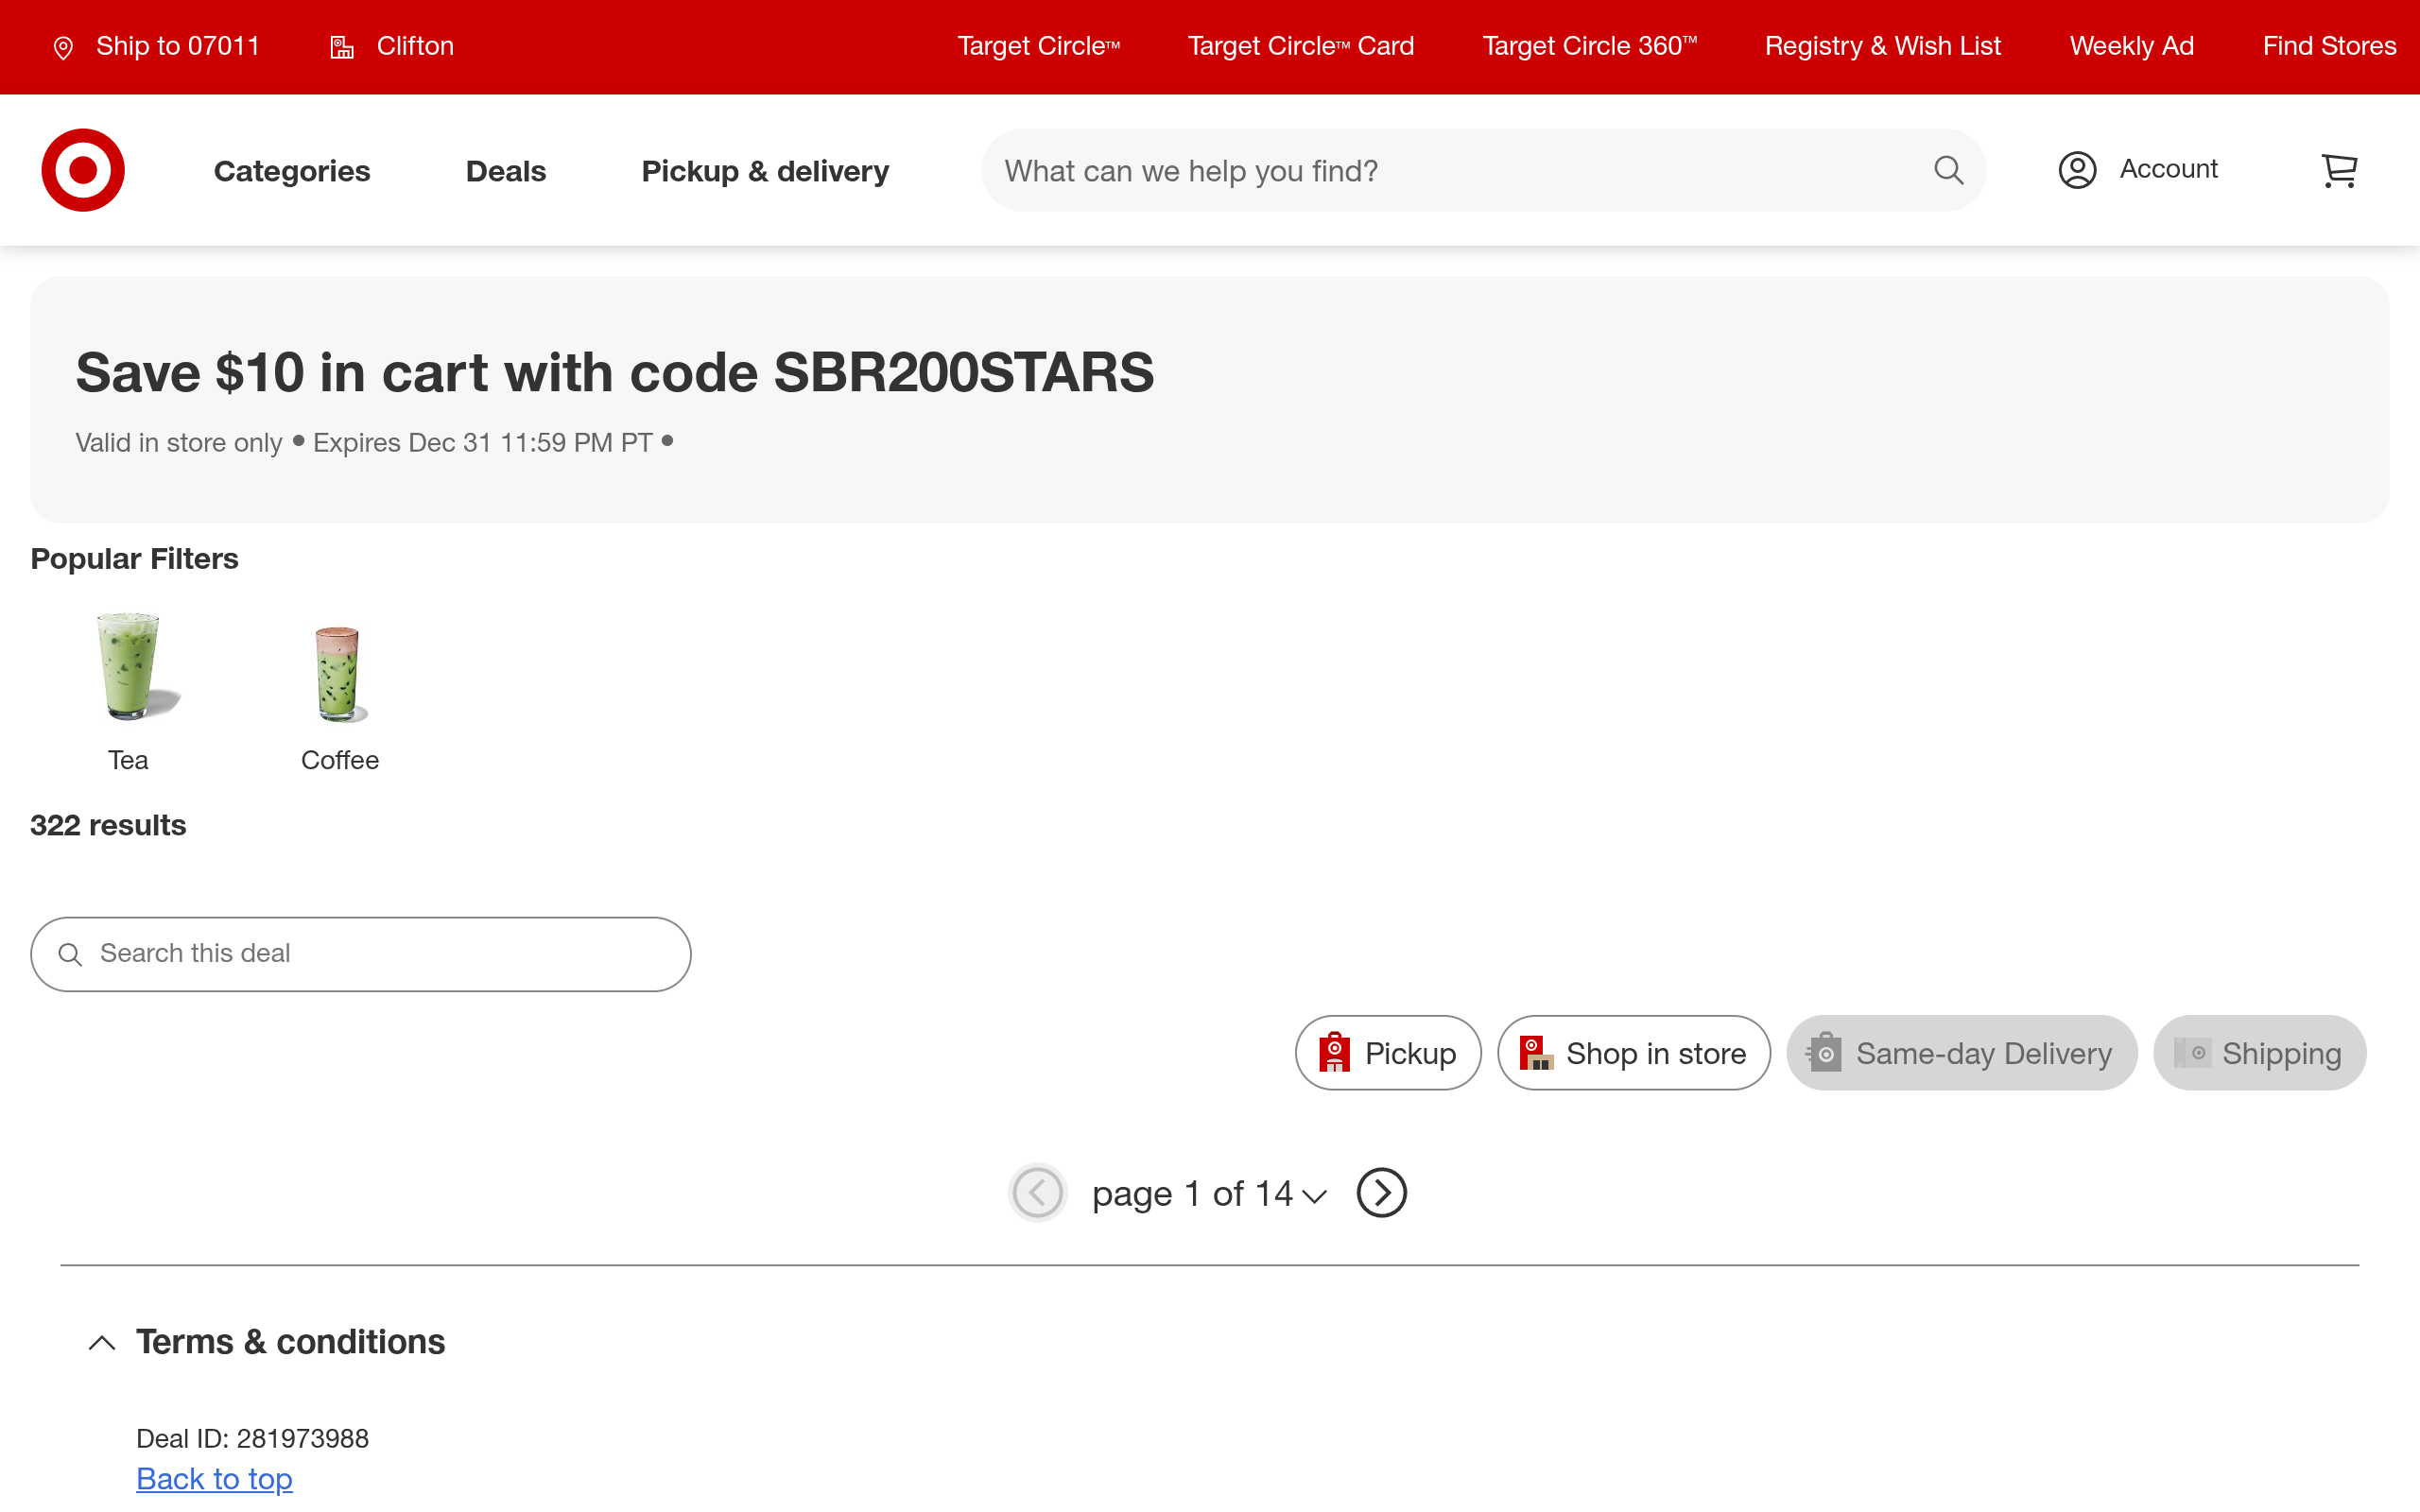
Task: Click the location pin icon
Action: (63, 48)
